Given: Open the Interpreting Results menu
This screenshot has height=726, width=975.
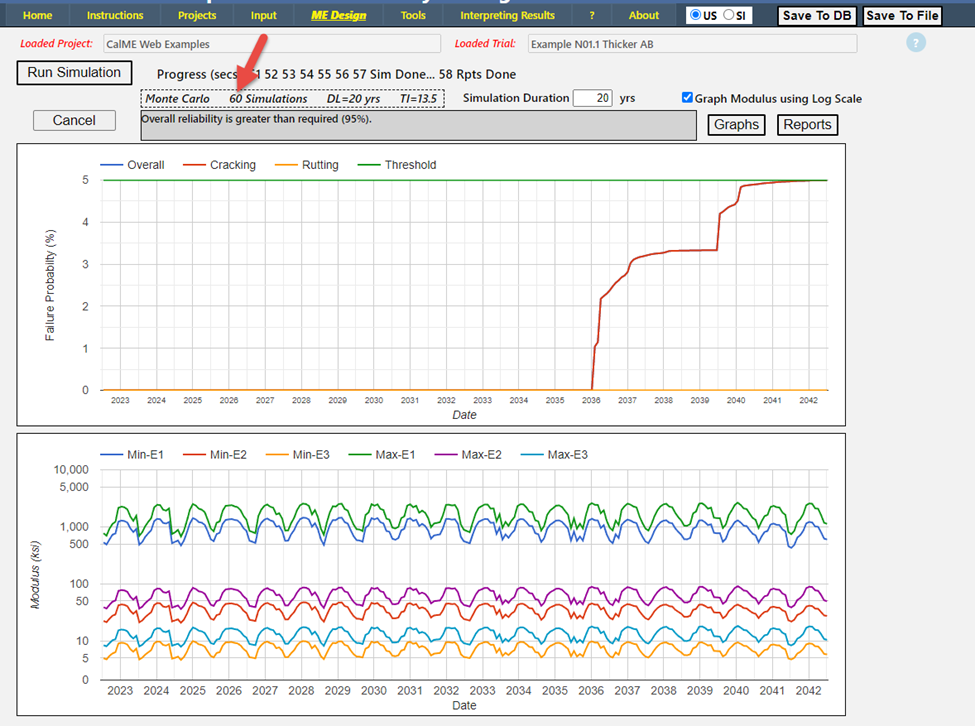Looking at the screenshot, I should tap(507, 15).
